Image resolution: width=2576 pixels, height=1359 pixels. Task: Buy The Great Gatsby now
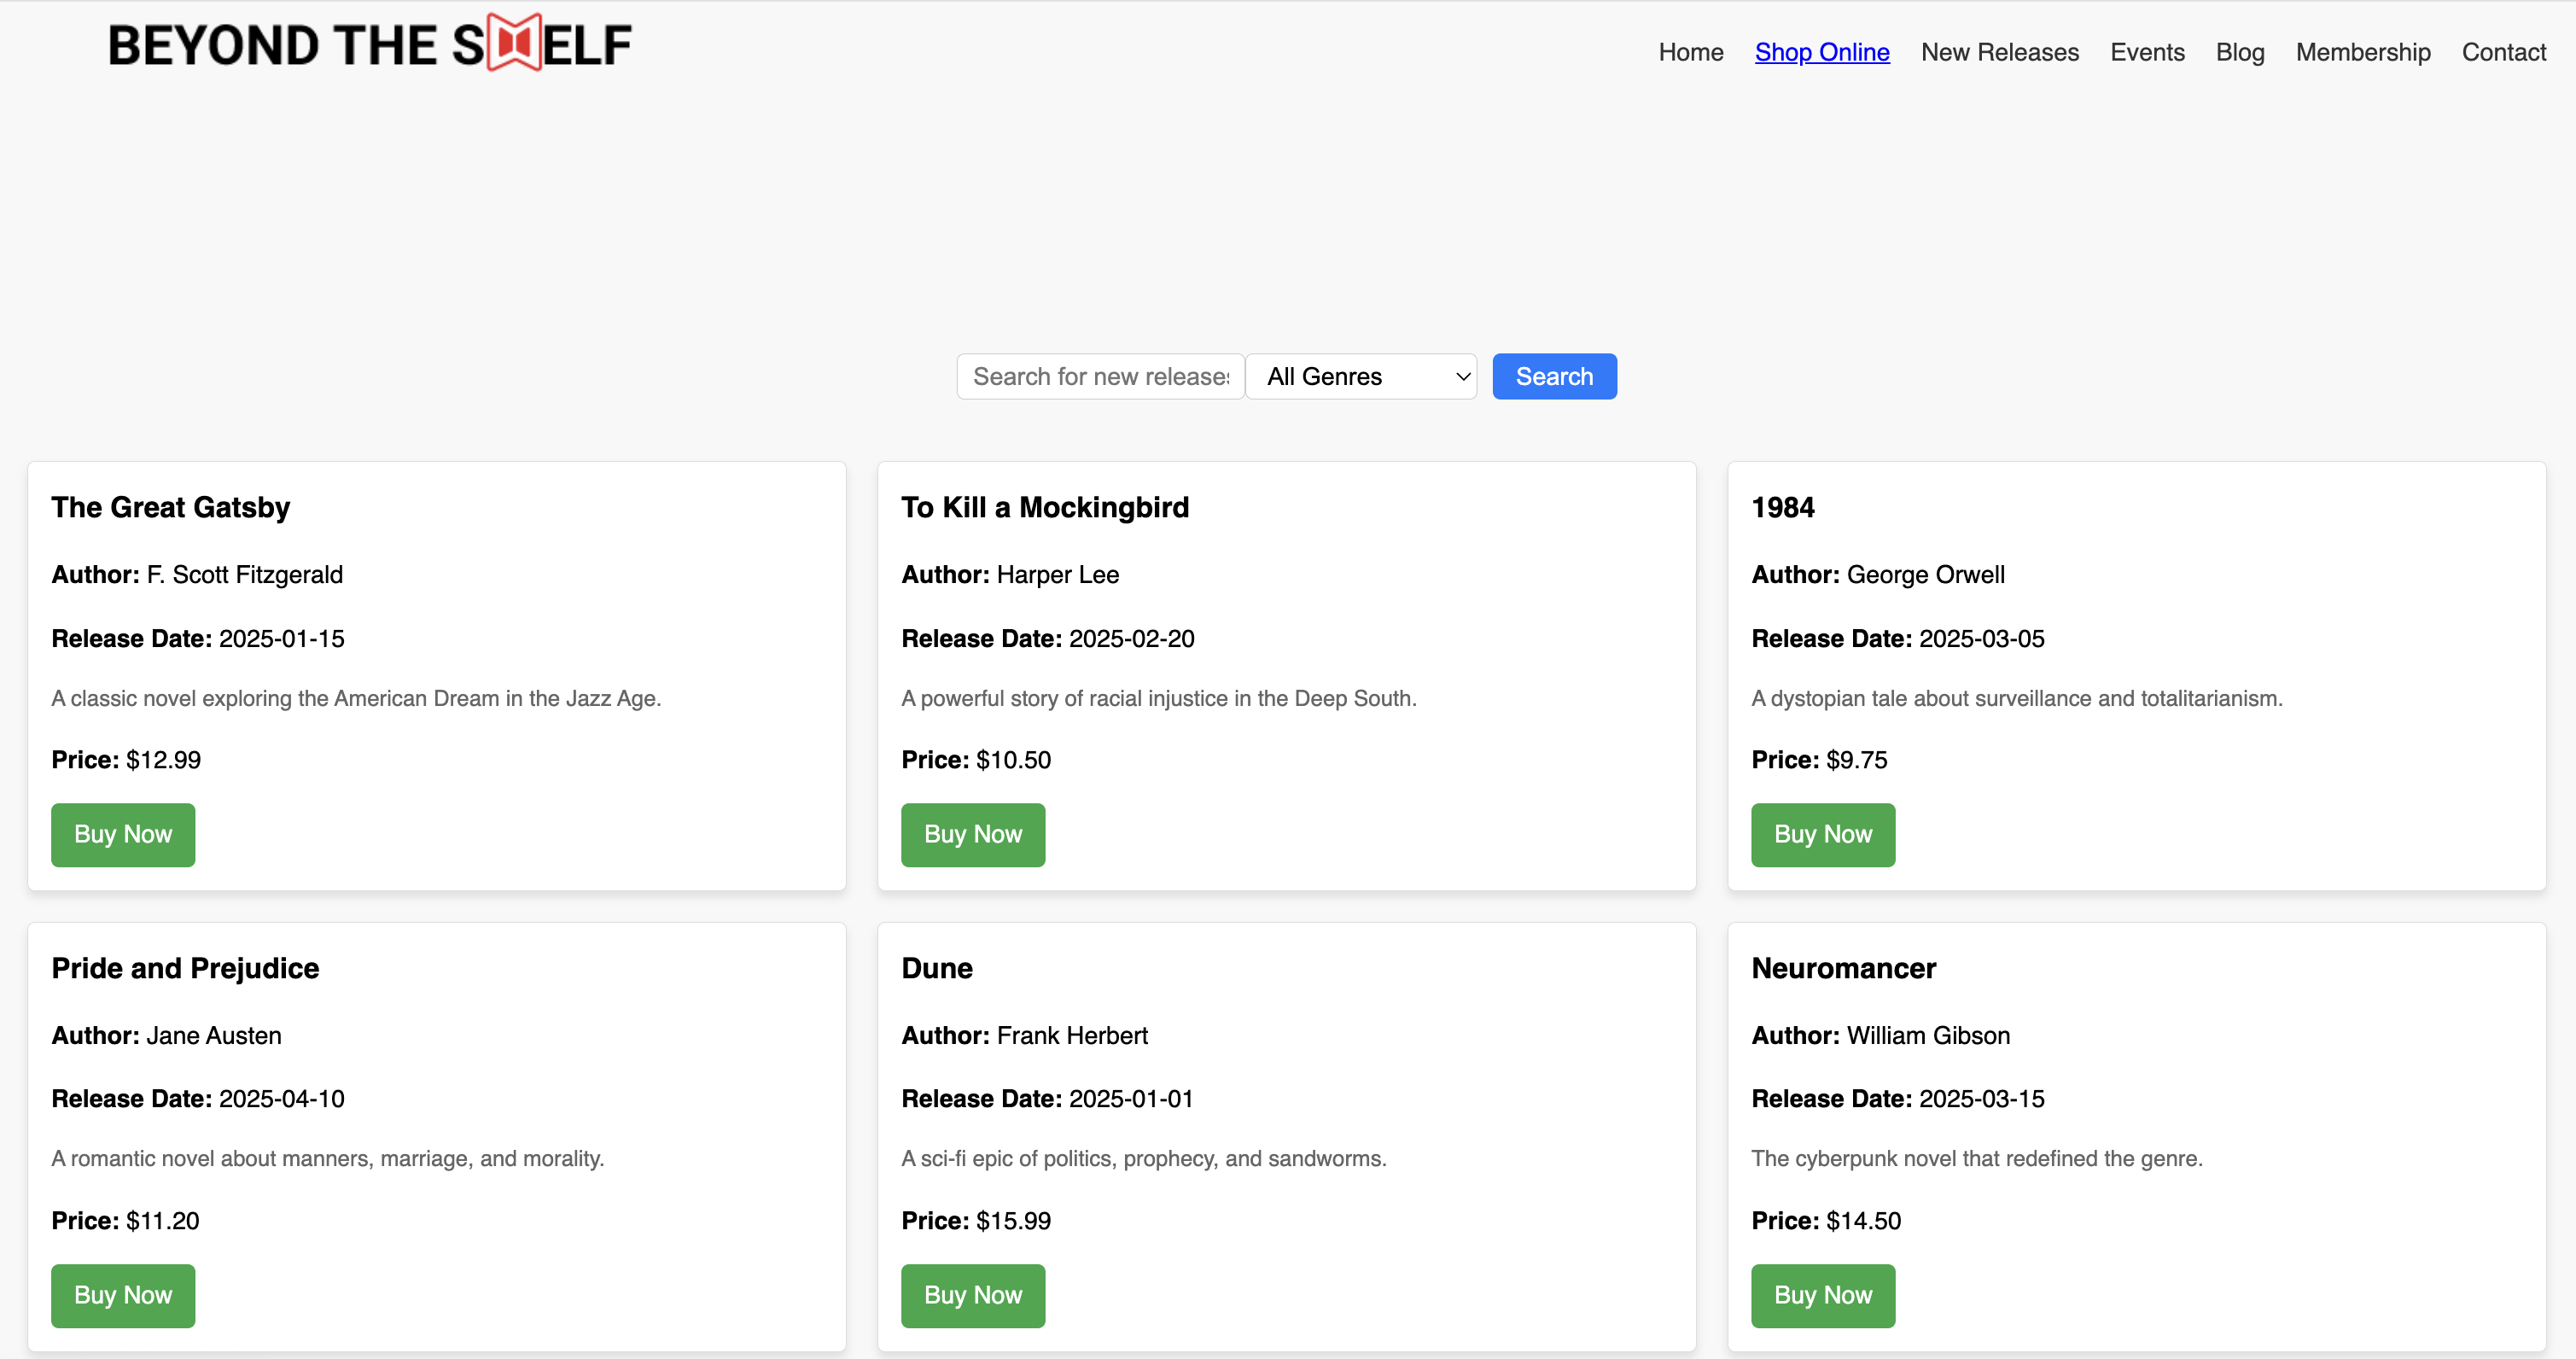(123, 834)
